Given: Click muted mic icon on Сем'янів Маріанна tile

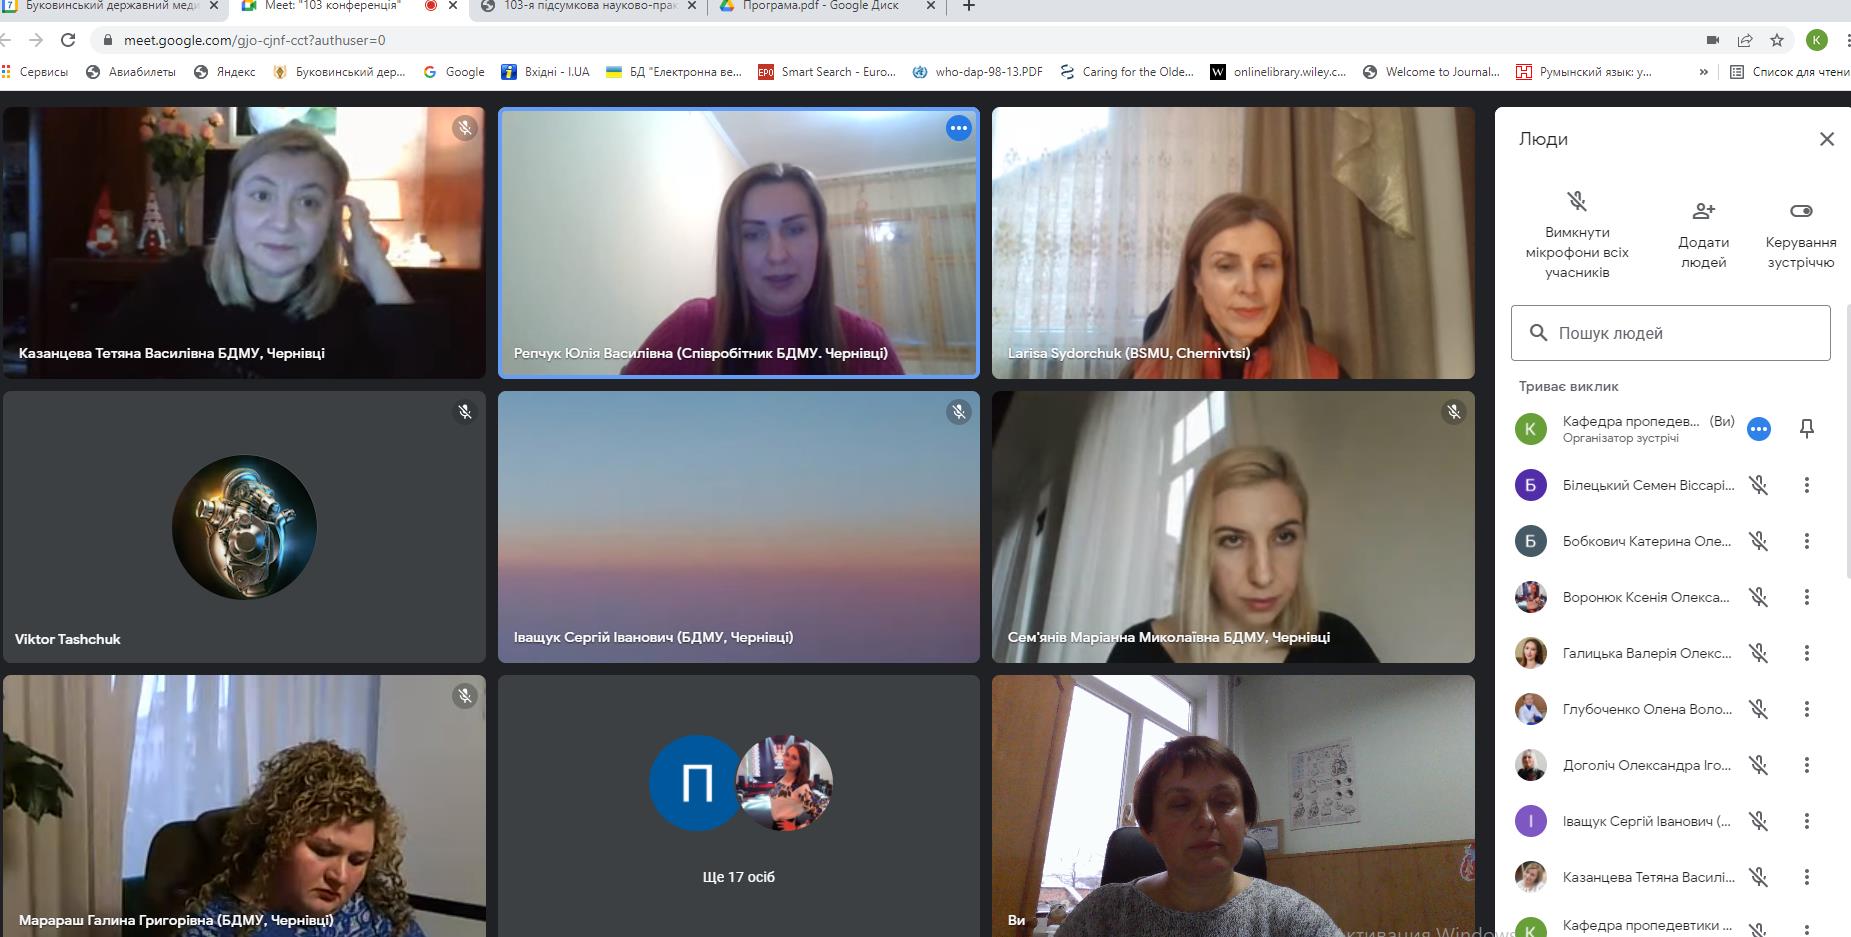Looking at the screenshot, I should (1454, 412).
